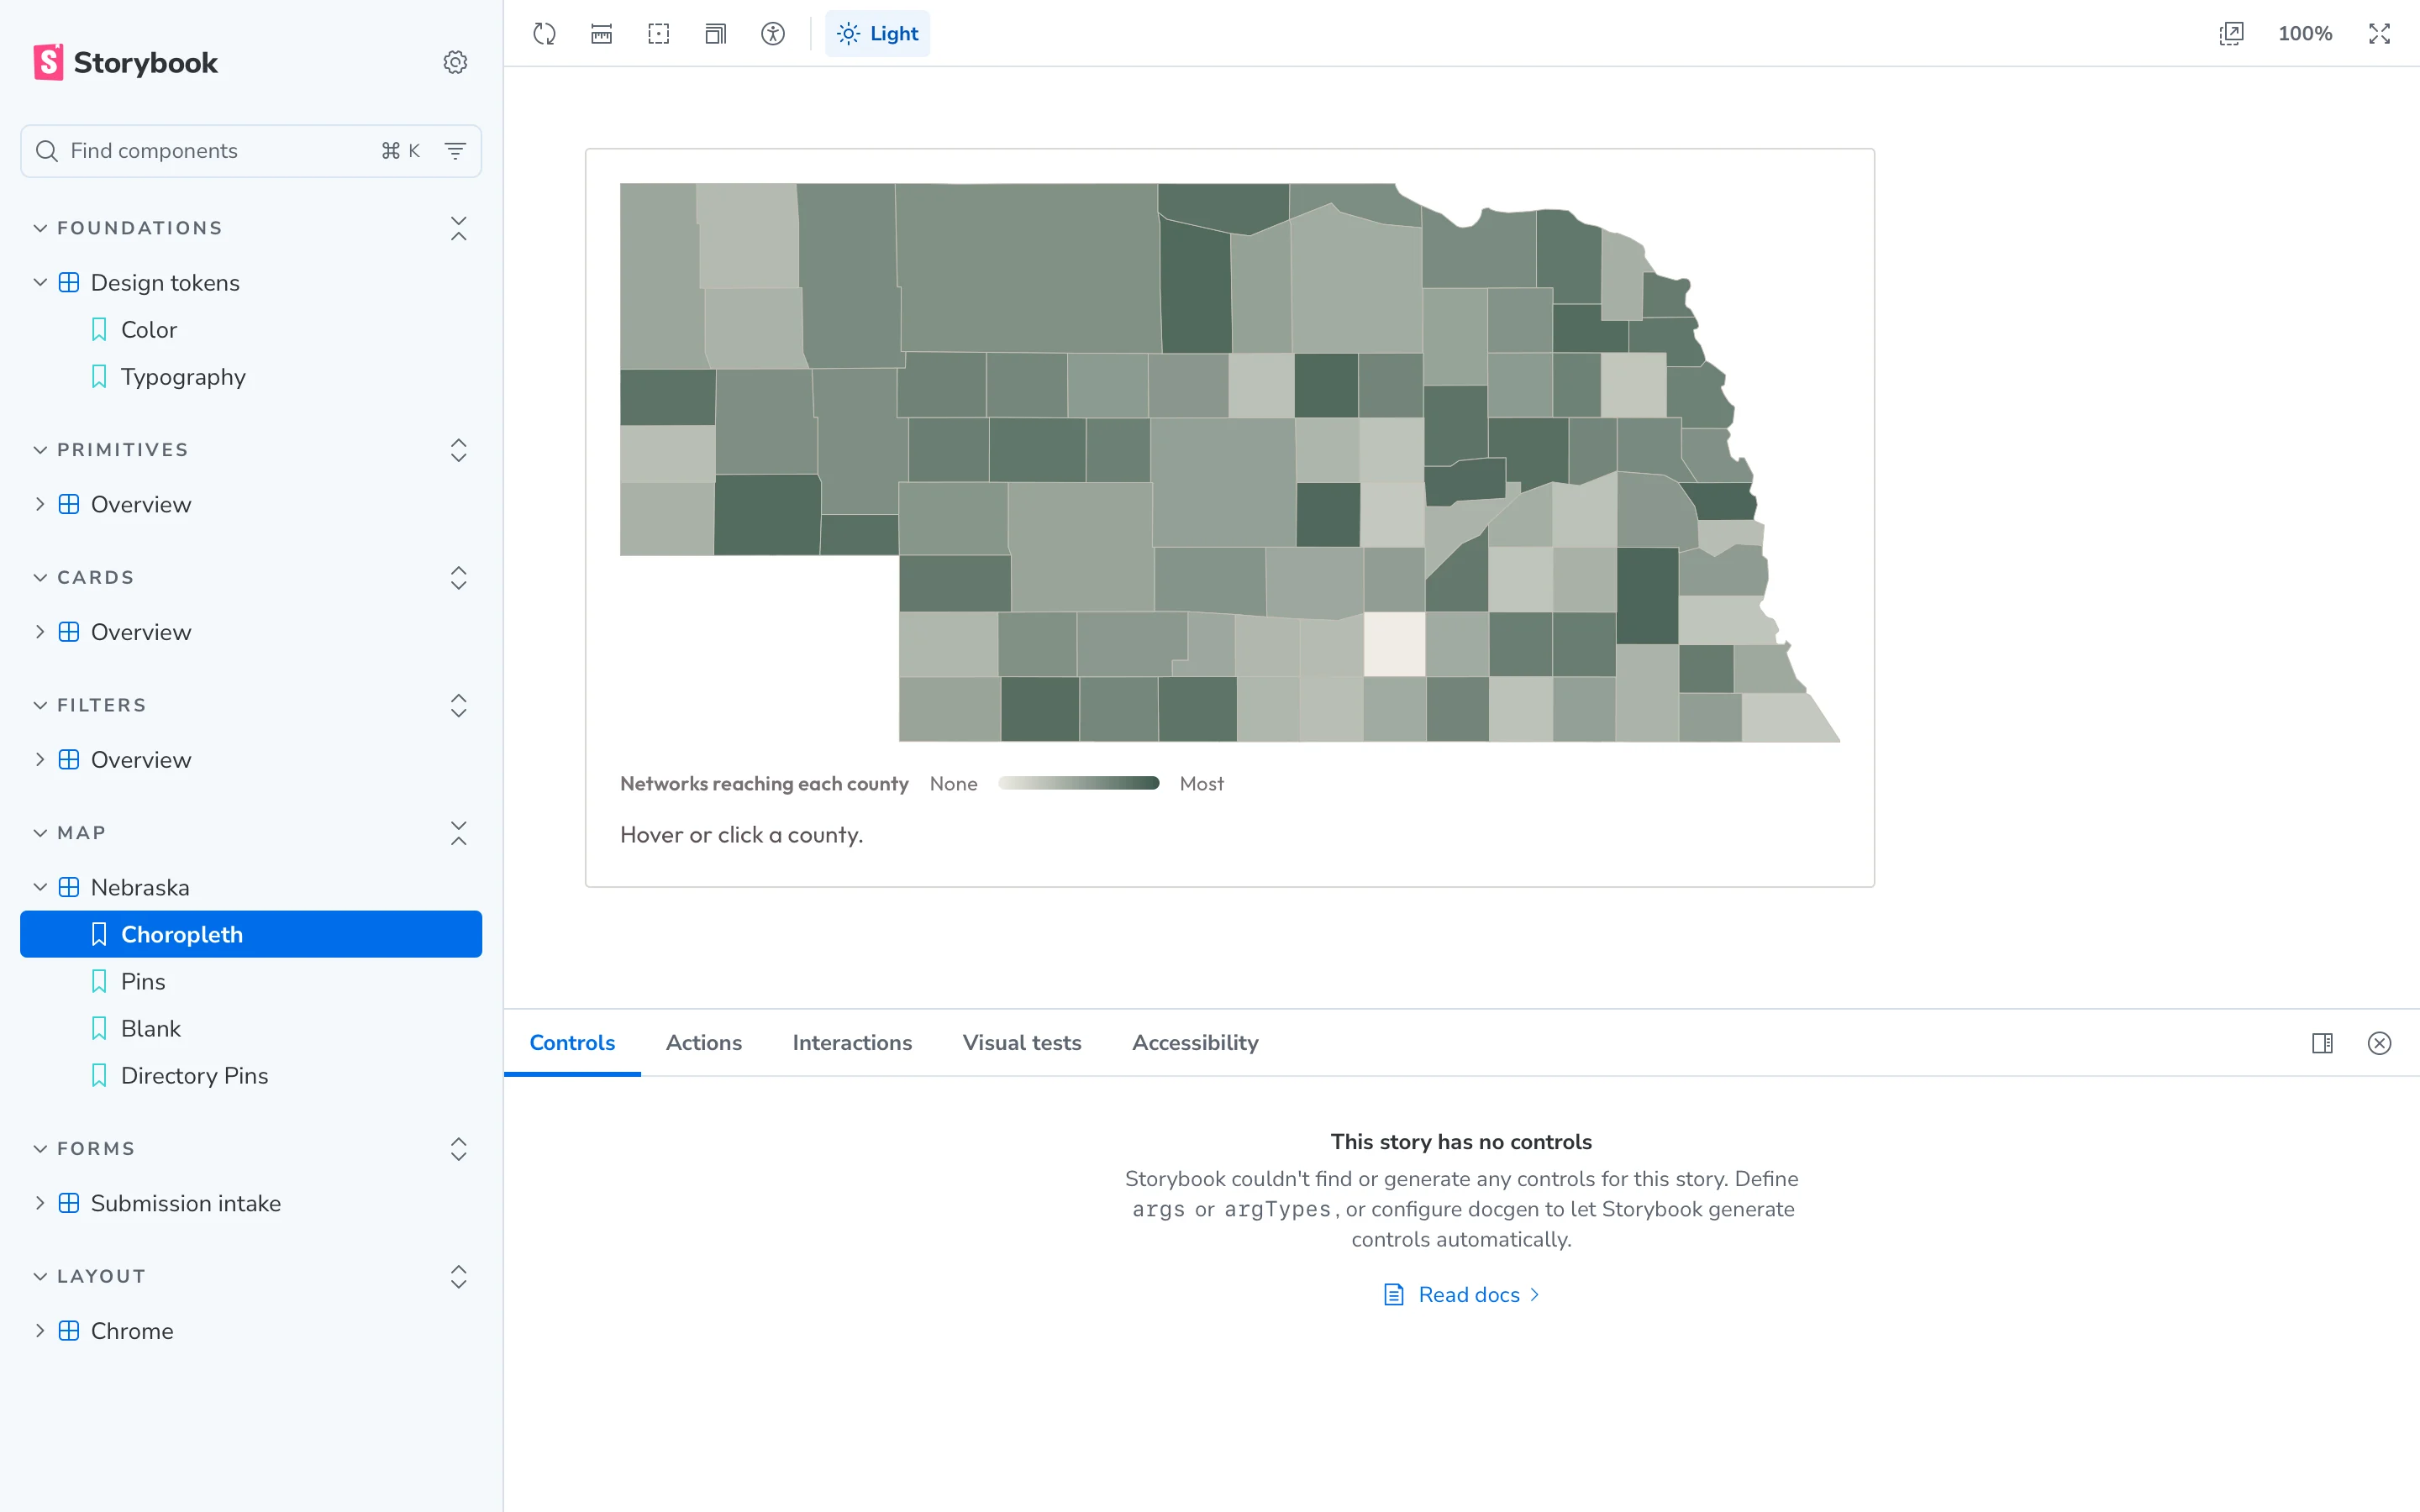The image size is (2420, 1512).
Task: Expand all under PRIMITIVES icon
Action: [459, 450]
